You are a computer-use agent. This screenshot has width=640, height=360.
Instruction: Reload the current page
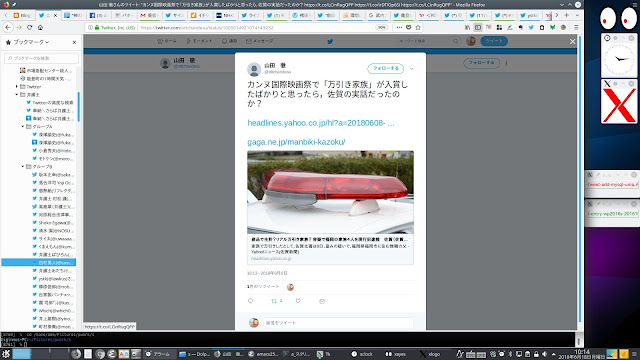point(29,27)
